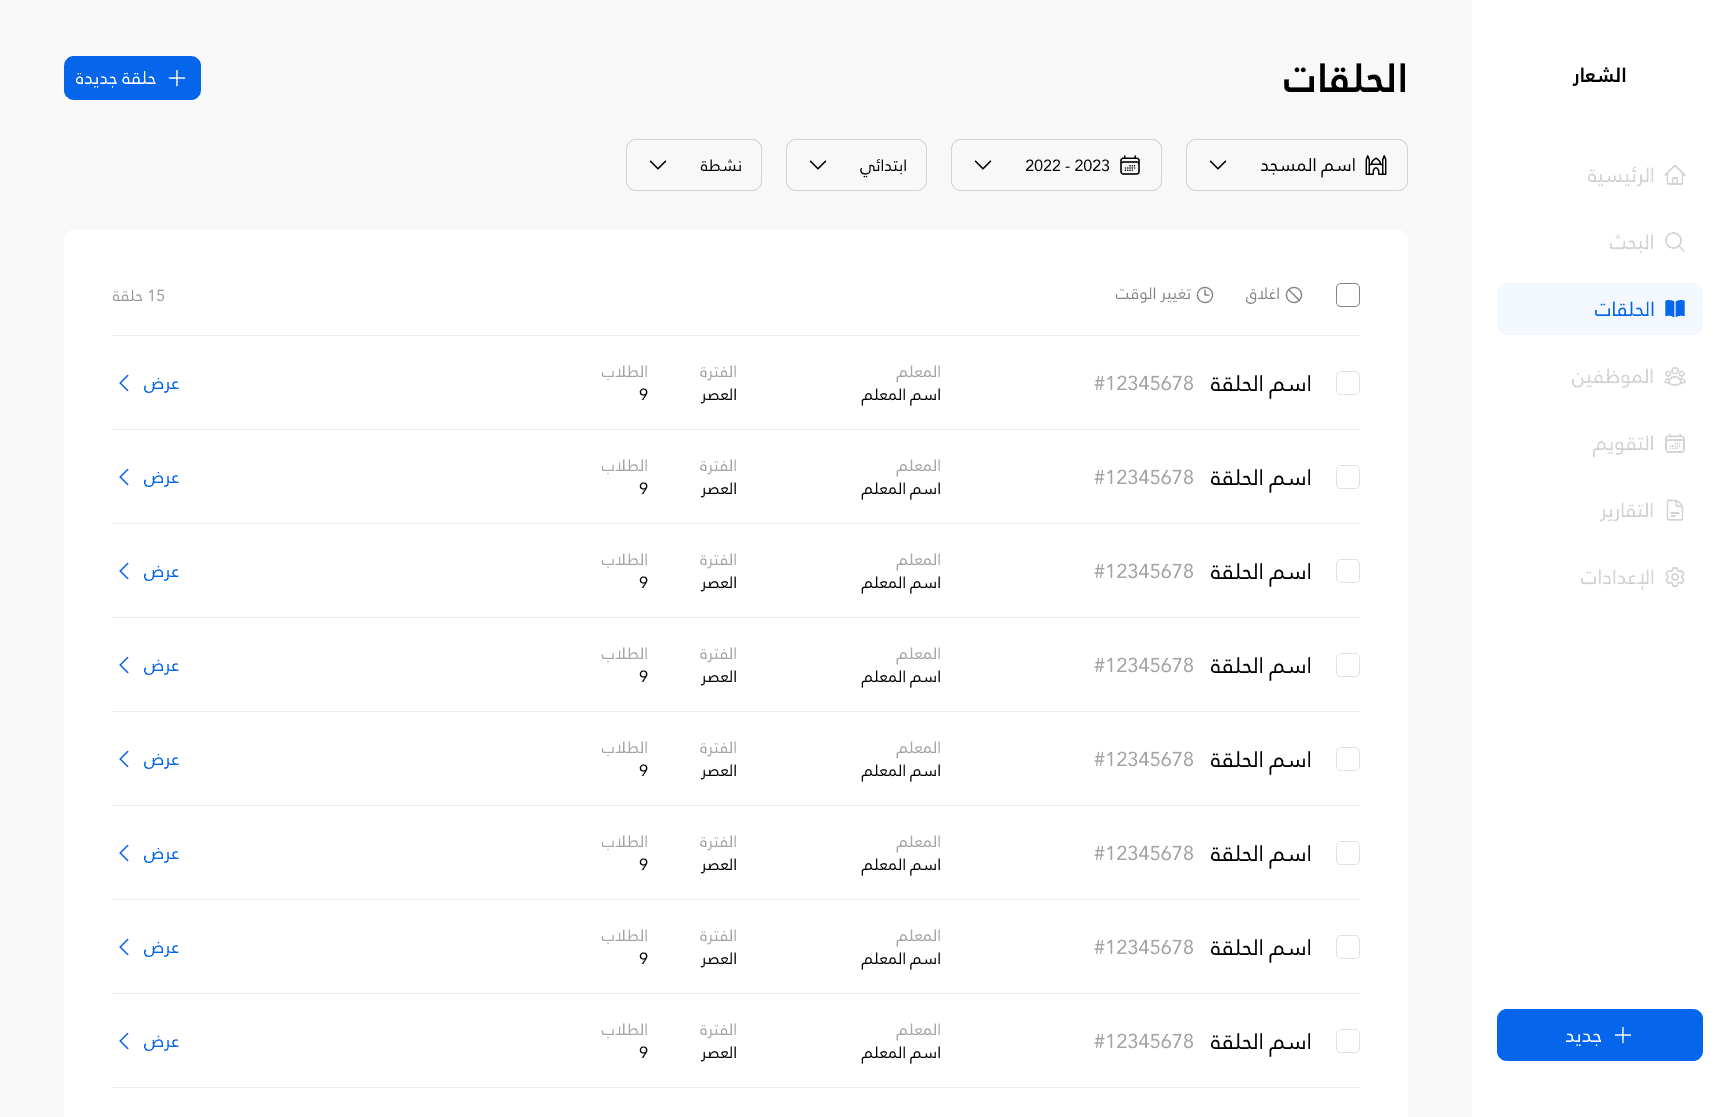Click the book icon next to الحلقات
This screenshot has width=1728, height=1117.
1675,309
